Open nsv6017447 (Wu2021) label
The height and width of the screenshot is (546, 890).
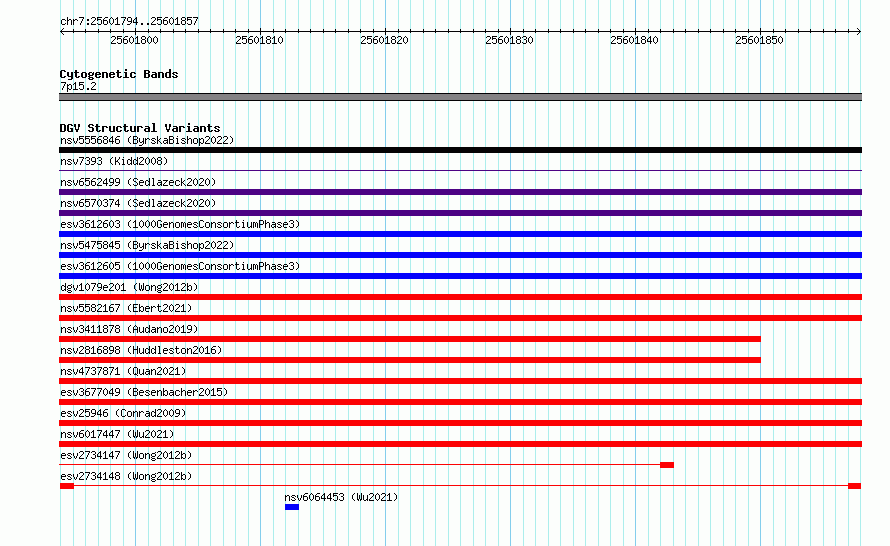point(117,434)
